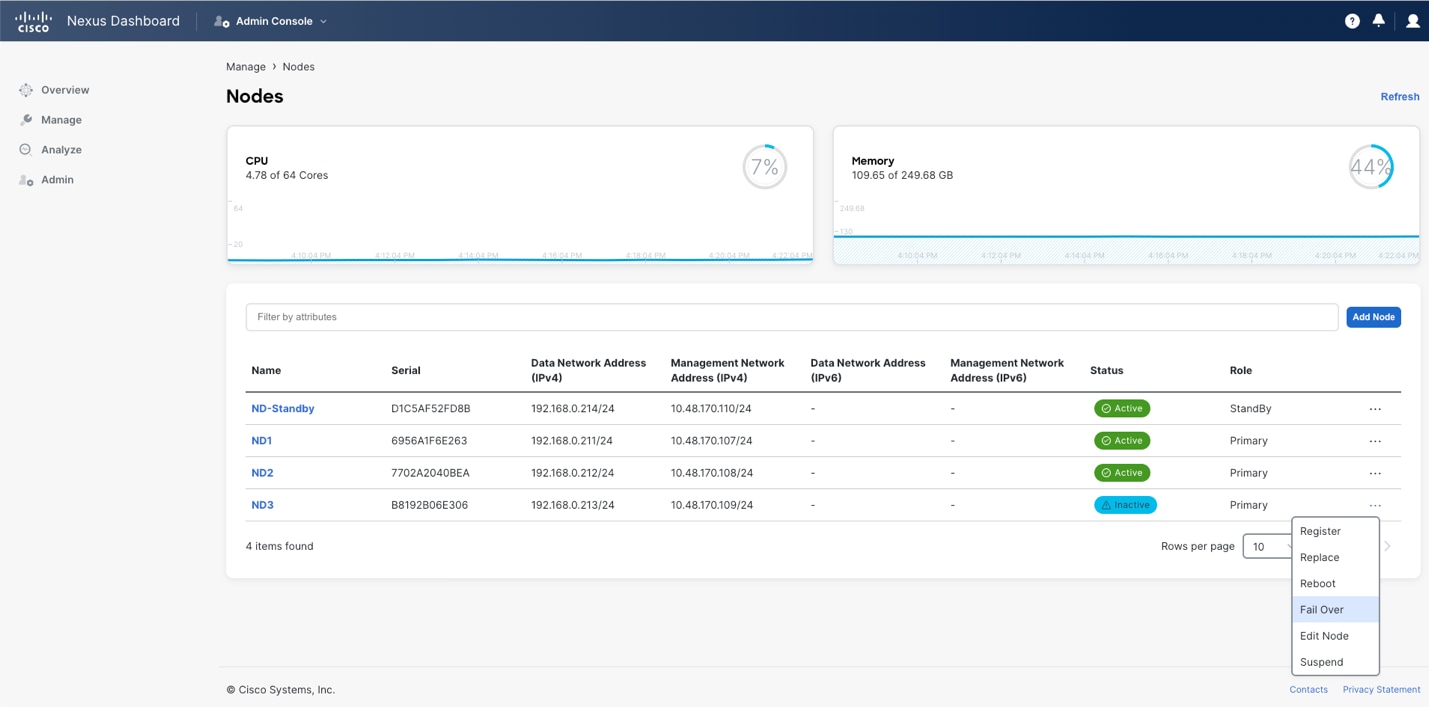Select Reboot from the context menu
The width and height of the screenshot is (1429, 707).
coord(1335,583)
